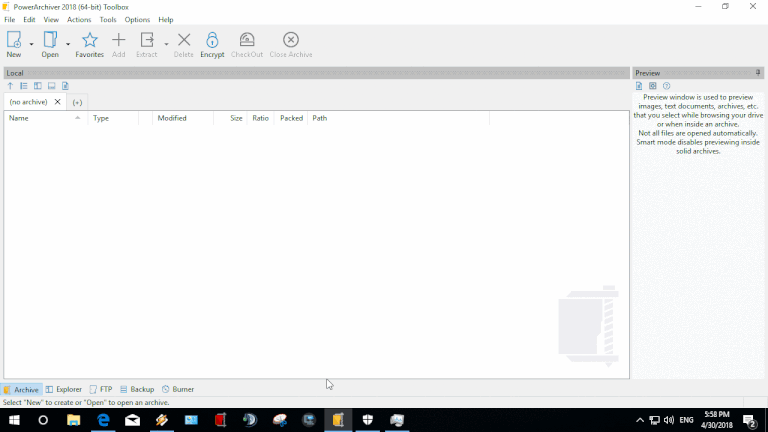This screenshot has width=768, height=432.
Task: Click the Cortana search circle
Action: 43,420
